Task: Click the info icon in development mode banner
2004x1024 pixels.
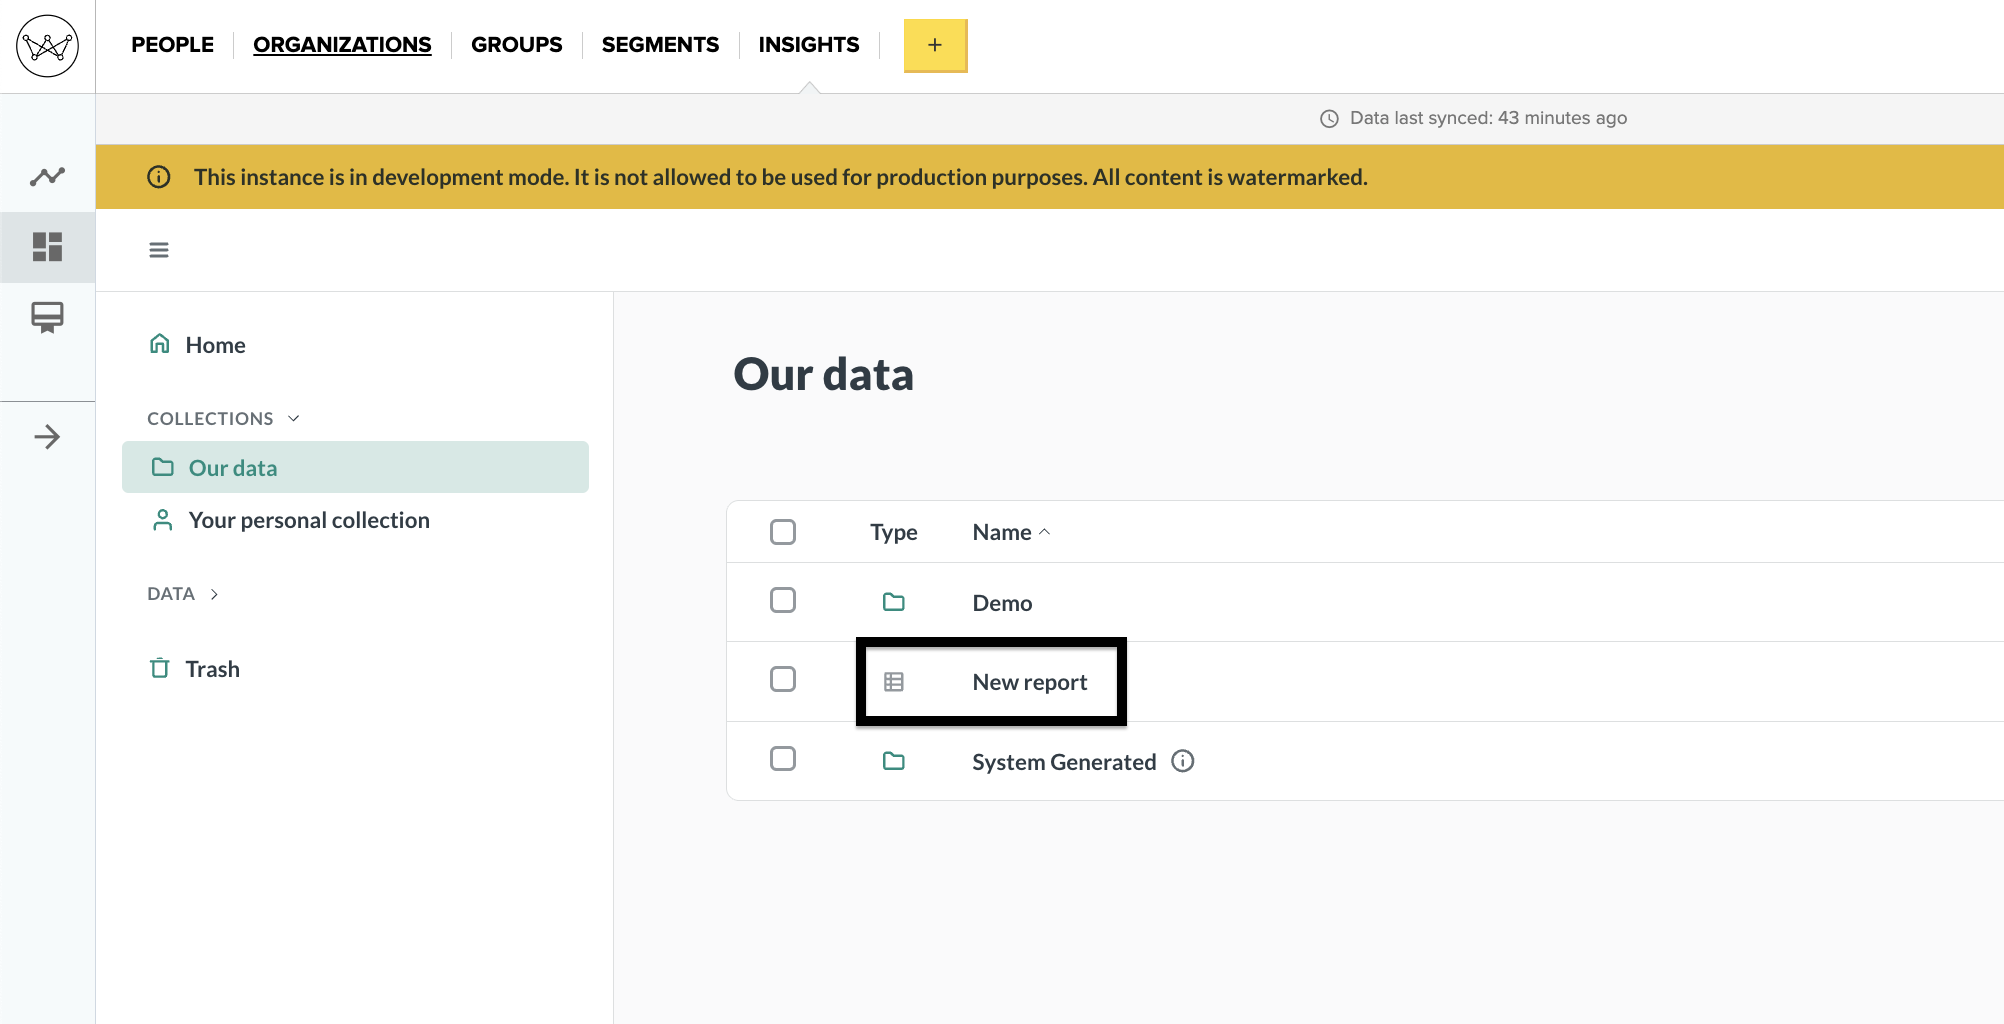Action: [159, 177]
